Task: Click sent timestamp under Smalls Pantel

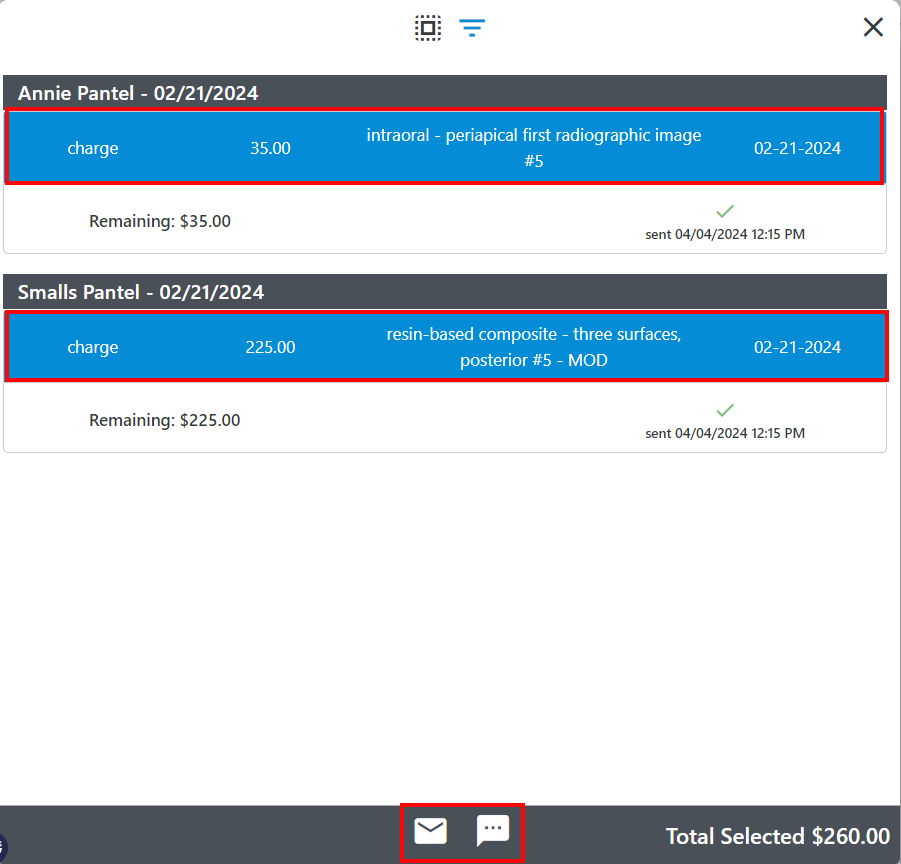Action: click(x=725, y=434)
